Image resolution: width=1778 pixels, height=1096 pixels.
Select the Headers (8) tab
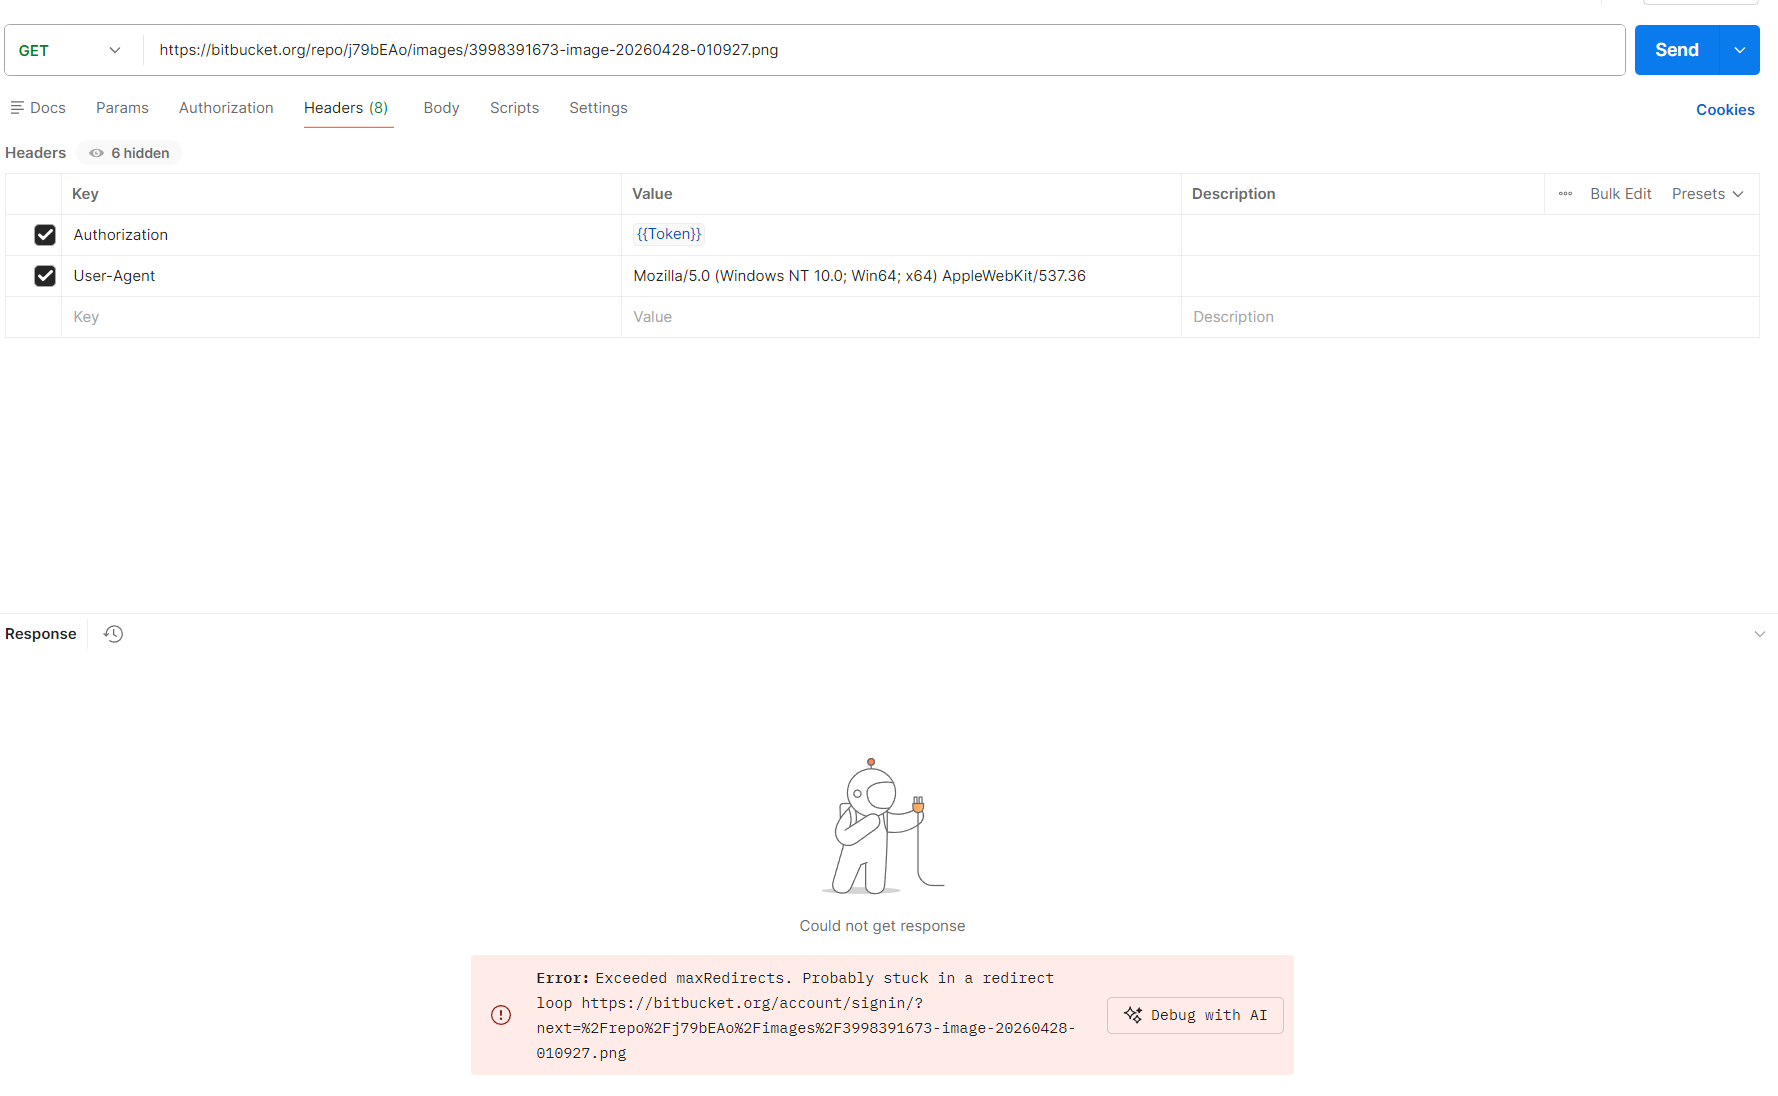pyautogui.click(x=346, y=108)
